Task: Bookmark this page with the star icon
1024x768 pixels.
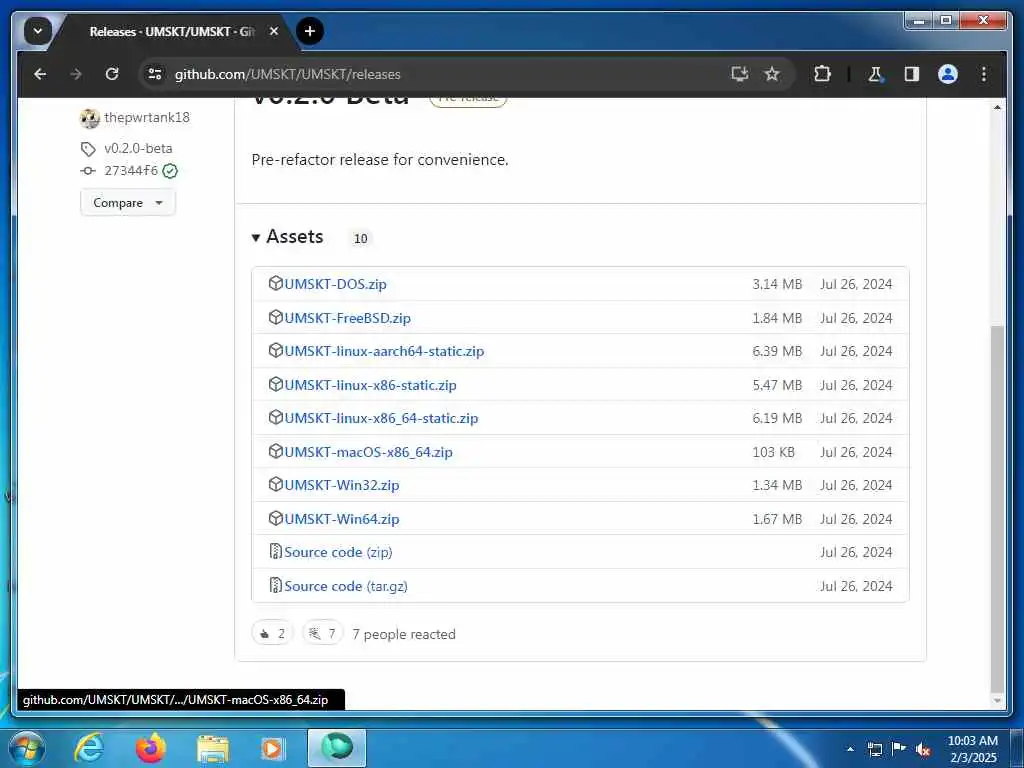Action: (772, 74)
